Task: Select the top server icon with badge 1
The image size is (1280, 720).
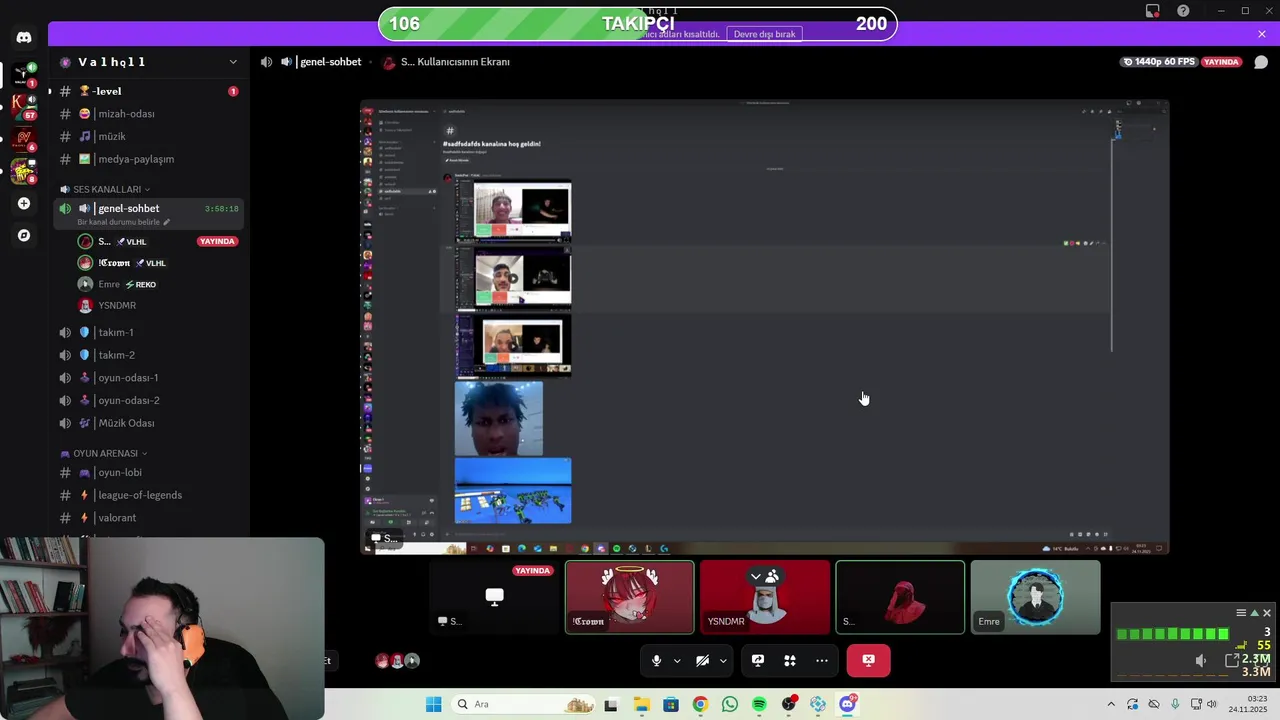Action: [x=23, y=73]
